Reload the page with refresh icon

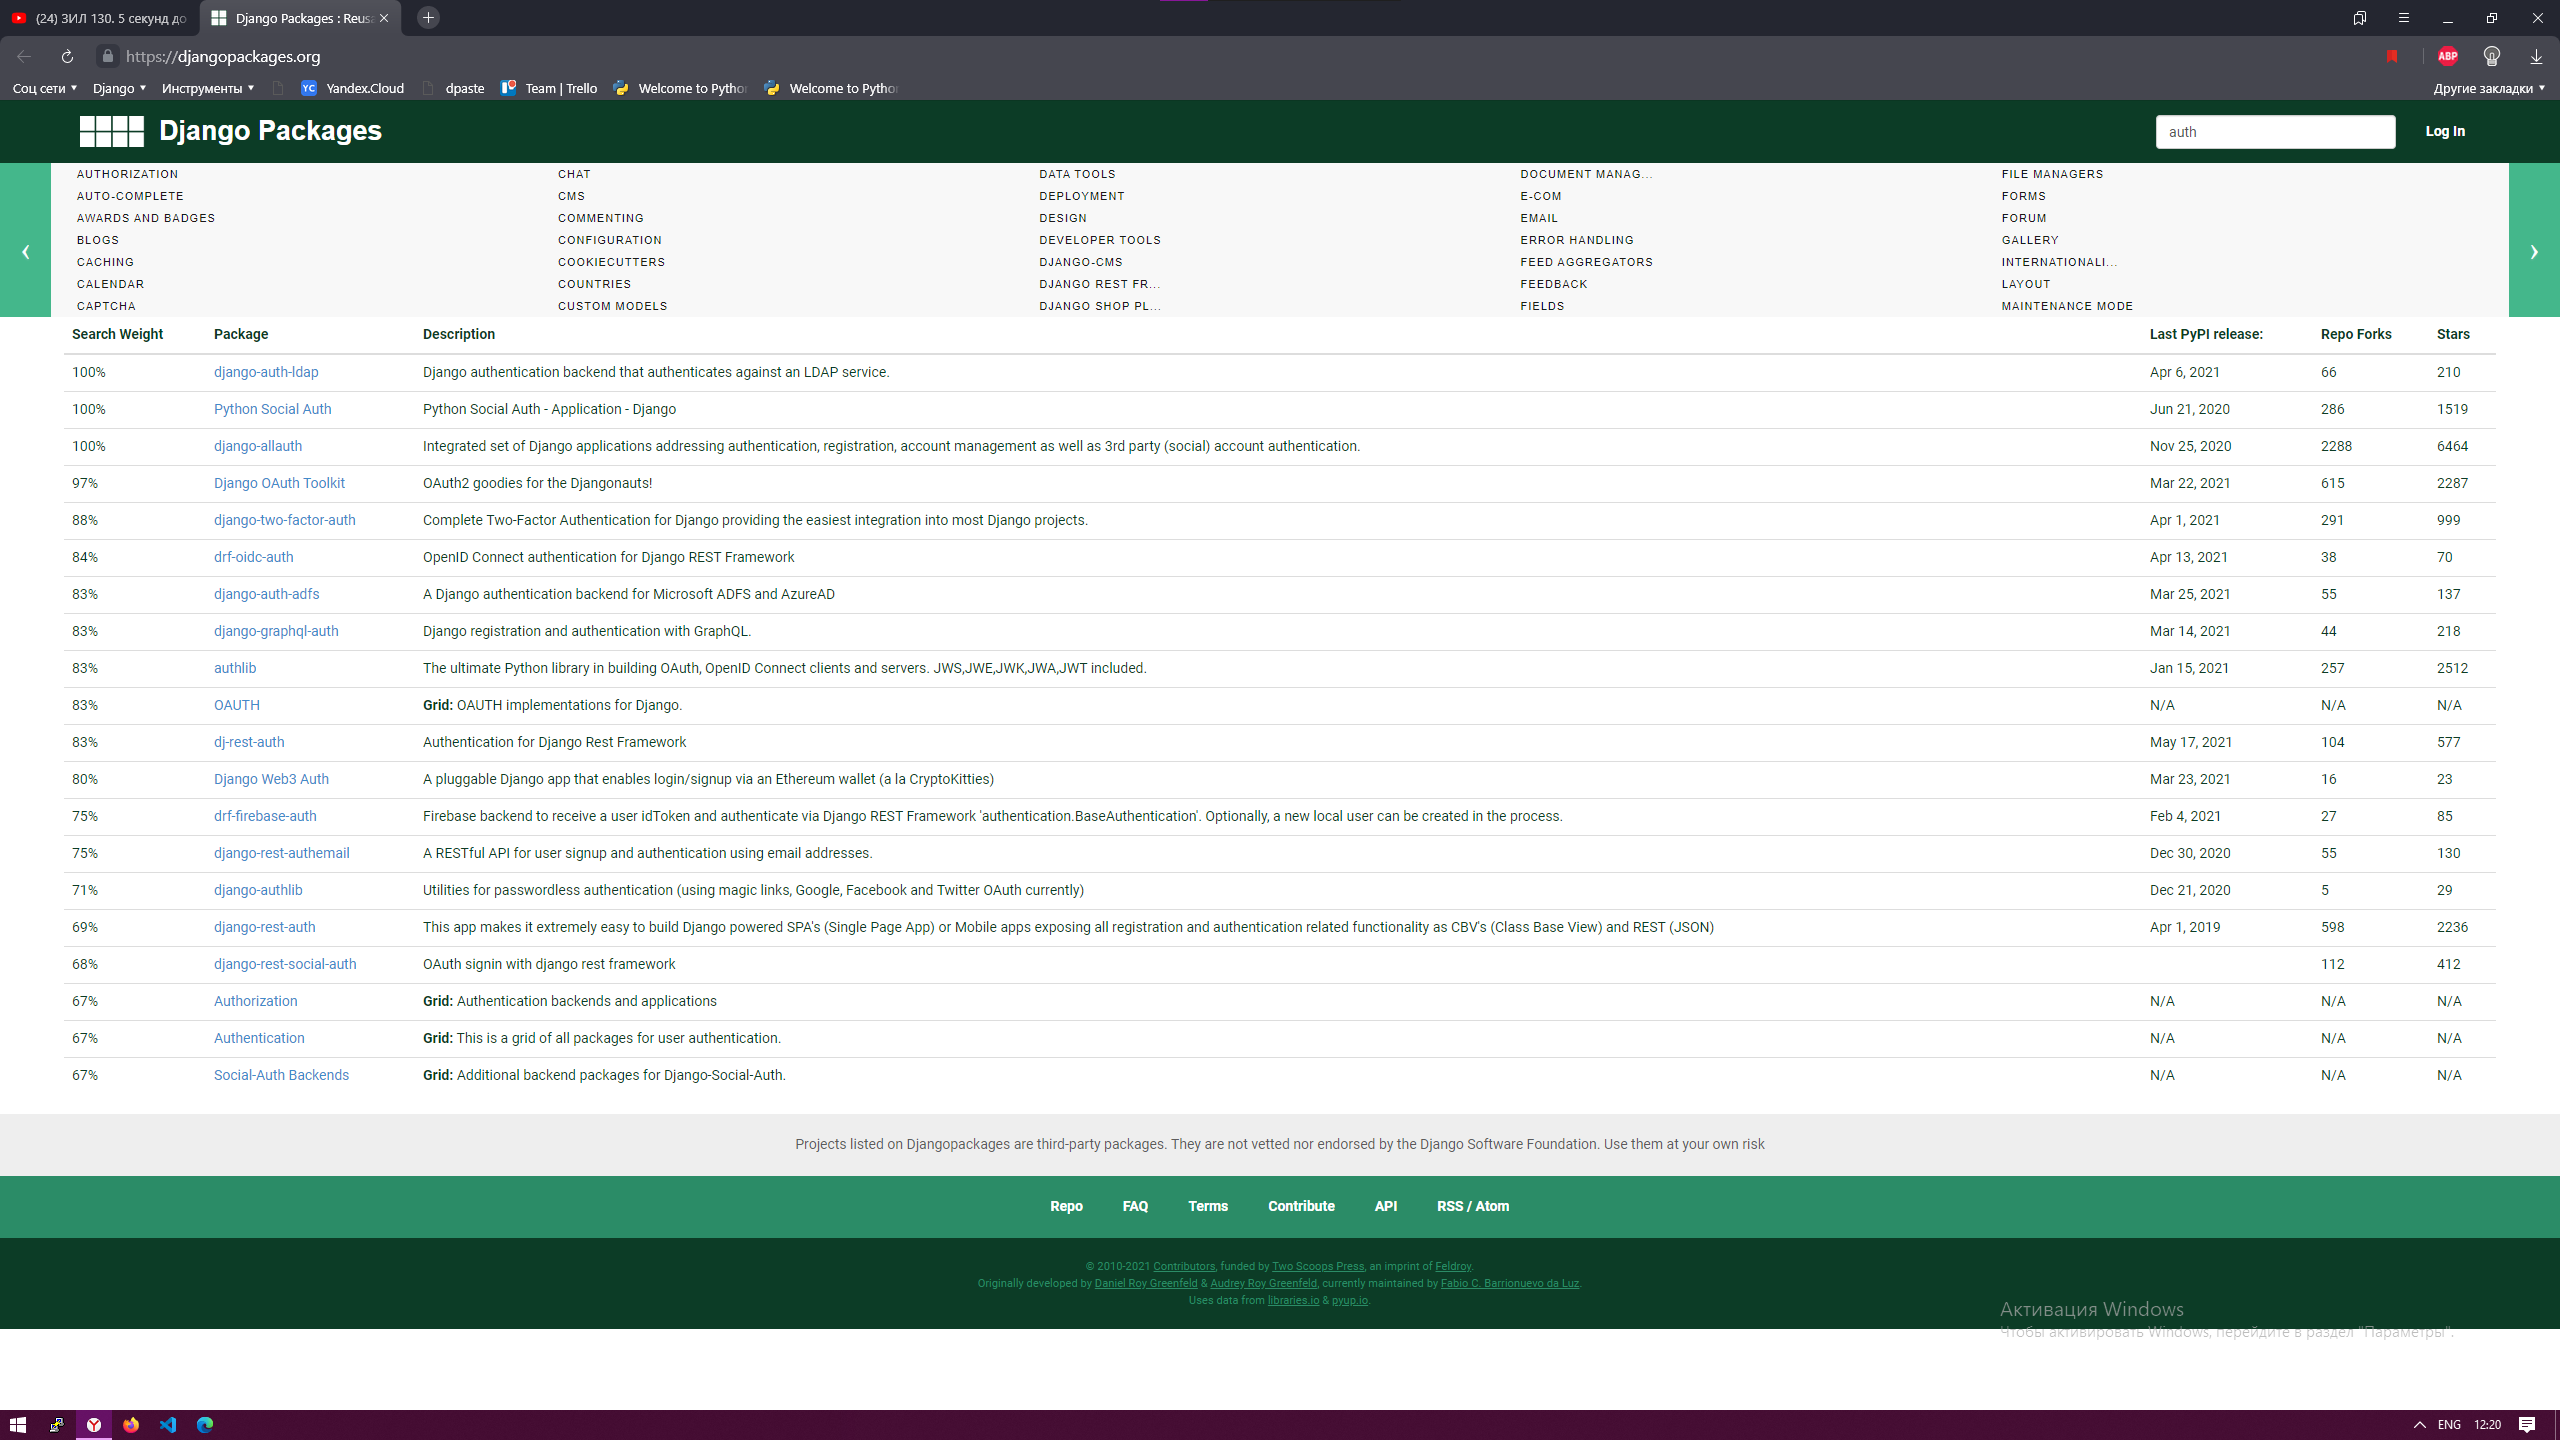[x=67, y=56]
